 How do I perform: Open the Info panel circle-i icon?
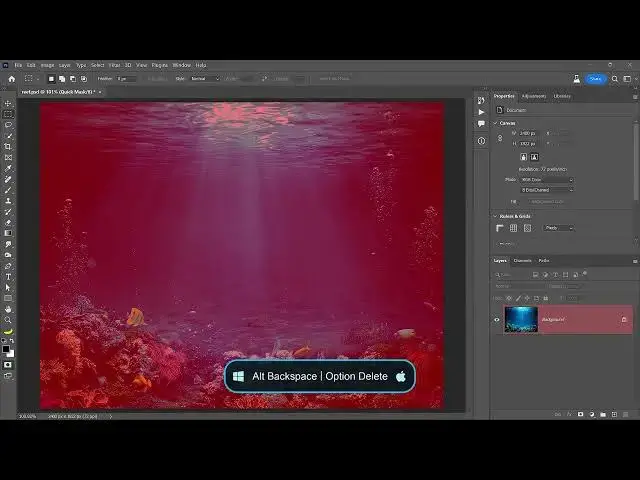[x=481, y=141]
